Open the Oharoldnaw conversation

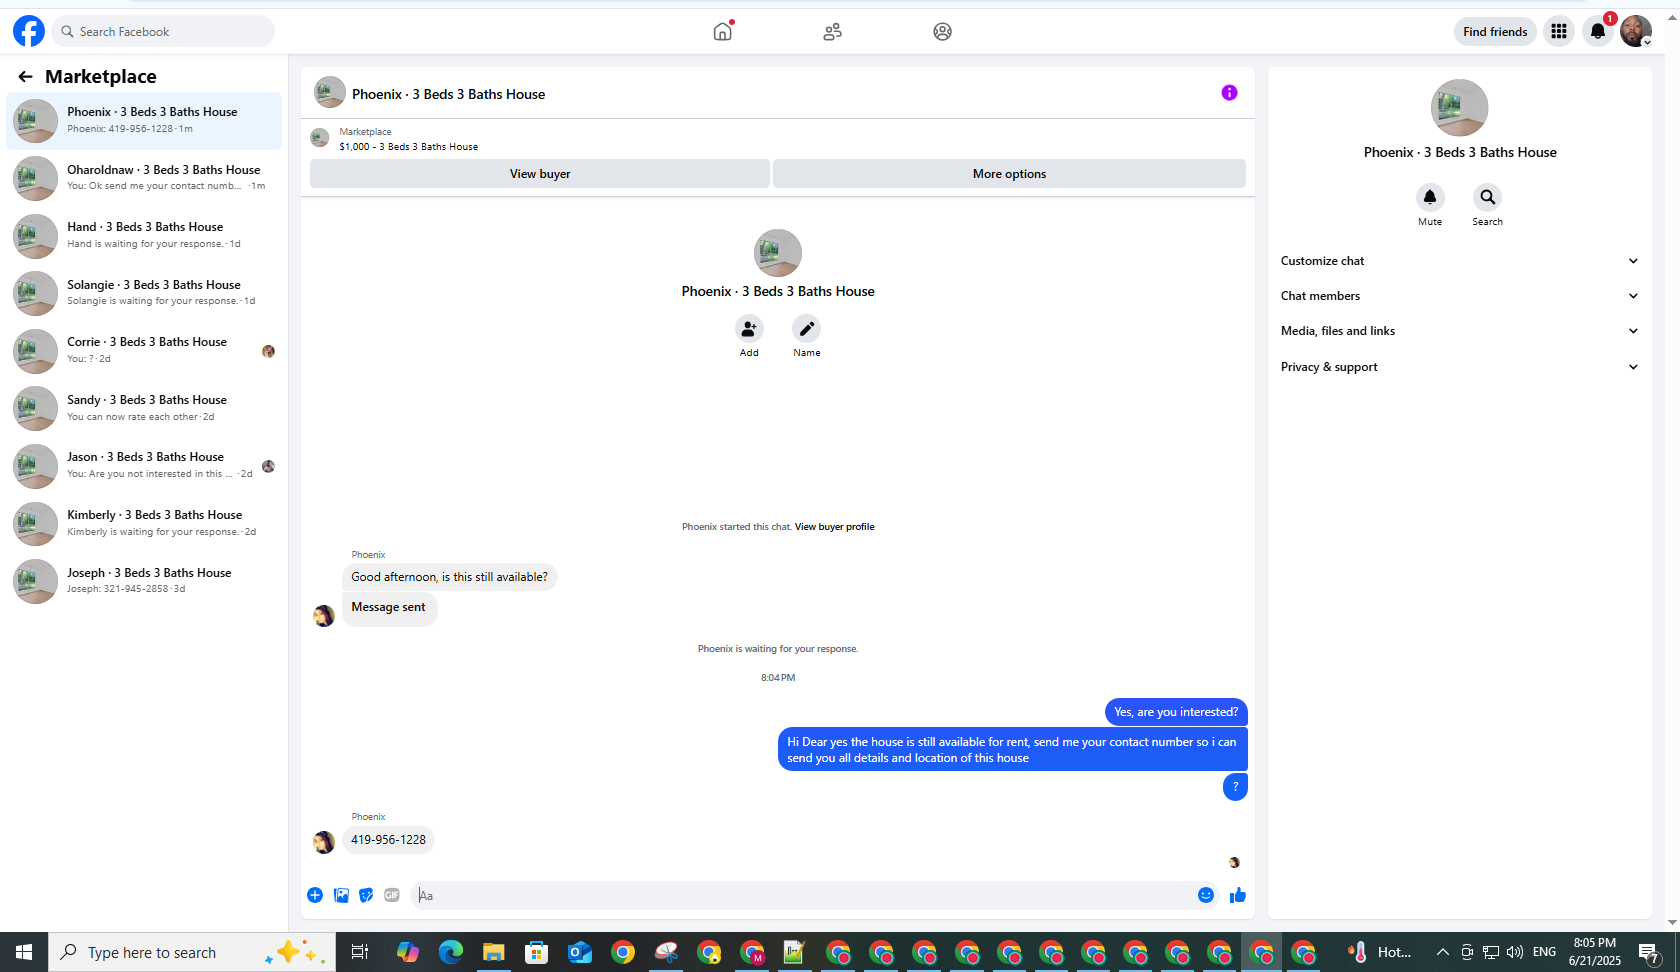[x=144, y=178]
